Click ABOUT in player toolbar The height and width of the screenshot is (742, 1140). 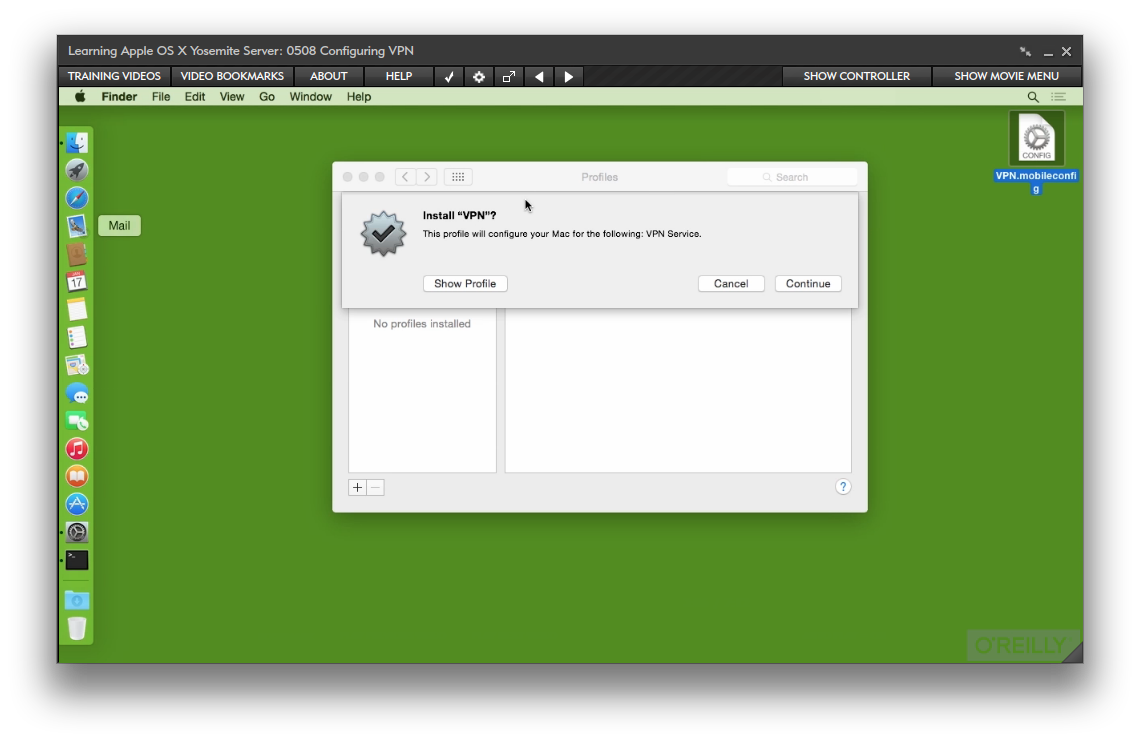point(329,76)
